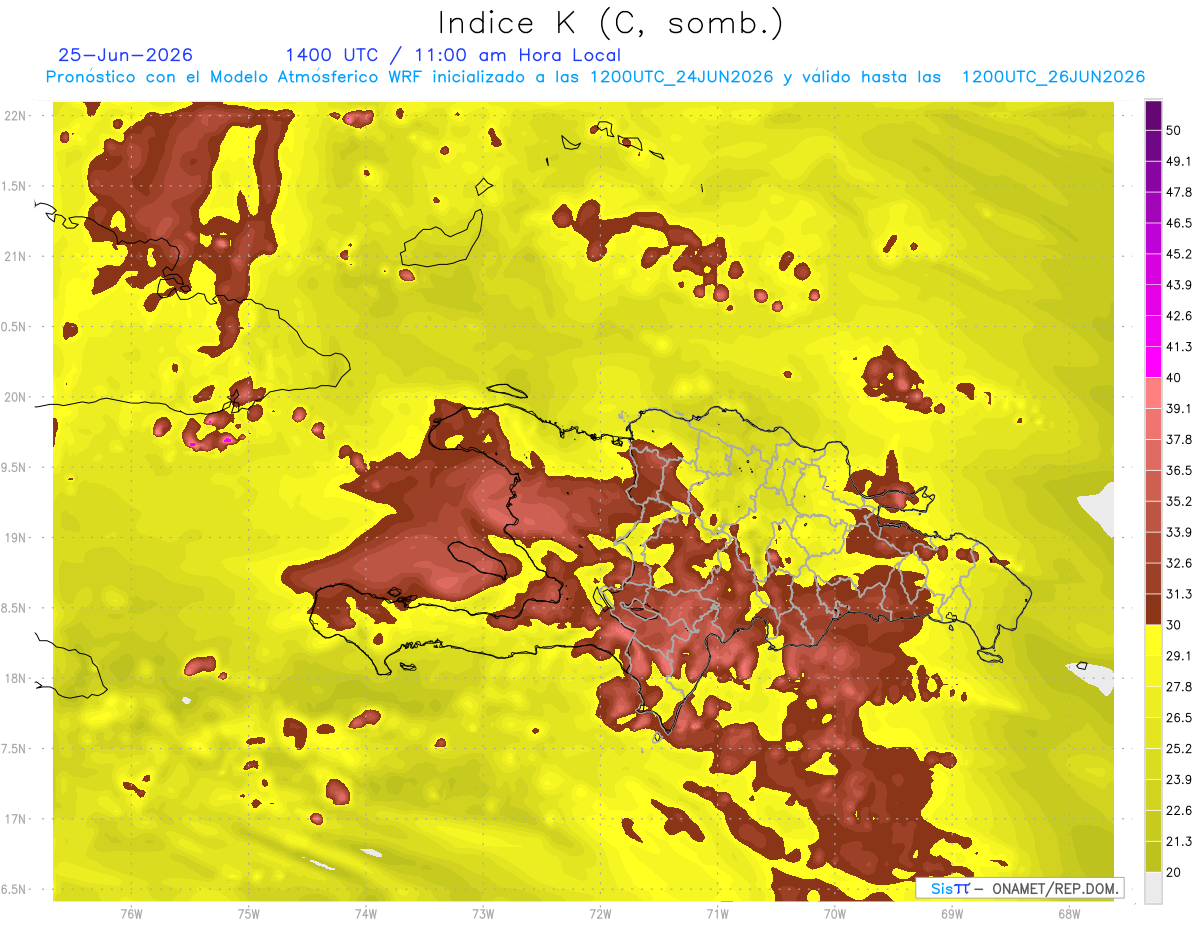Click the longitude axis label "70W"
Viewport: 1200px width, 927px height.
pos(835,913)
